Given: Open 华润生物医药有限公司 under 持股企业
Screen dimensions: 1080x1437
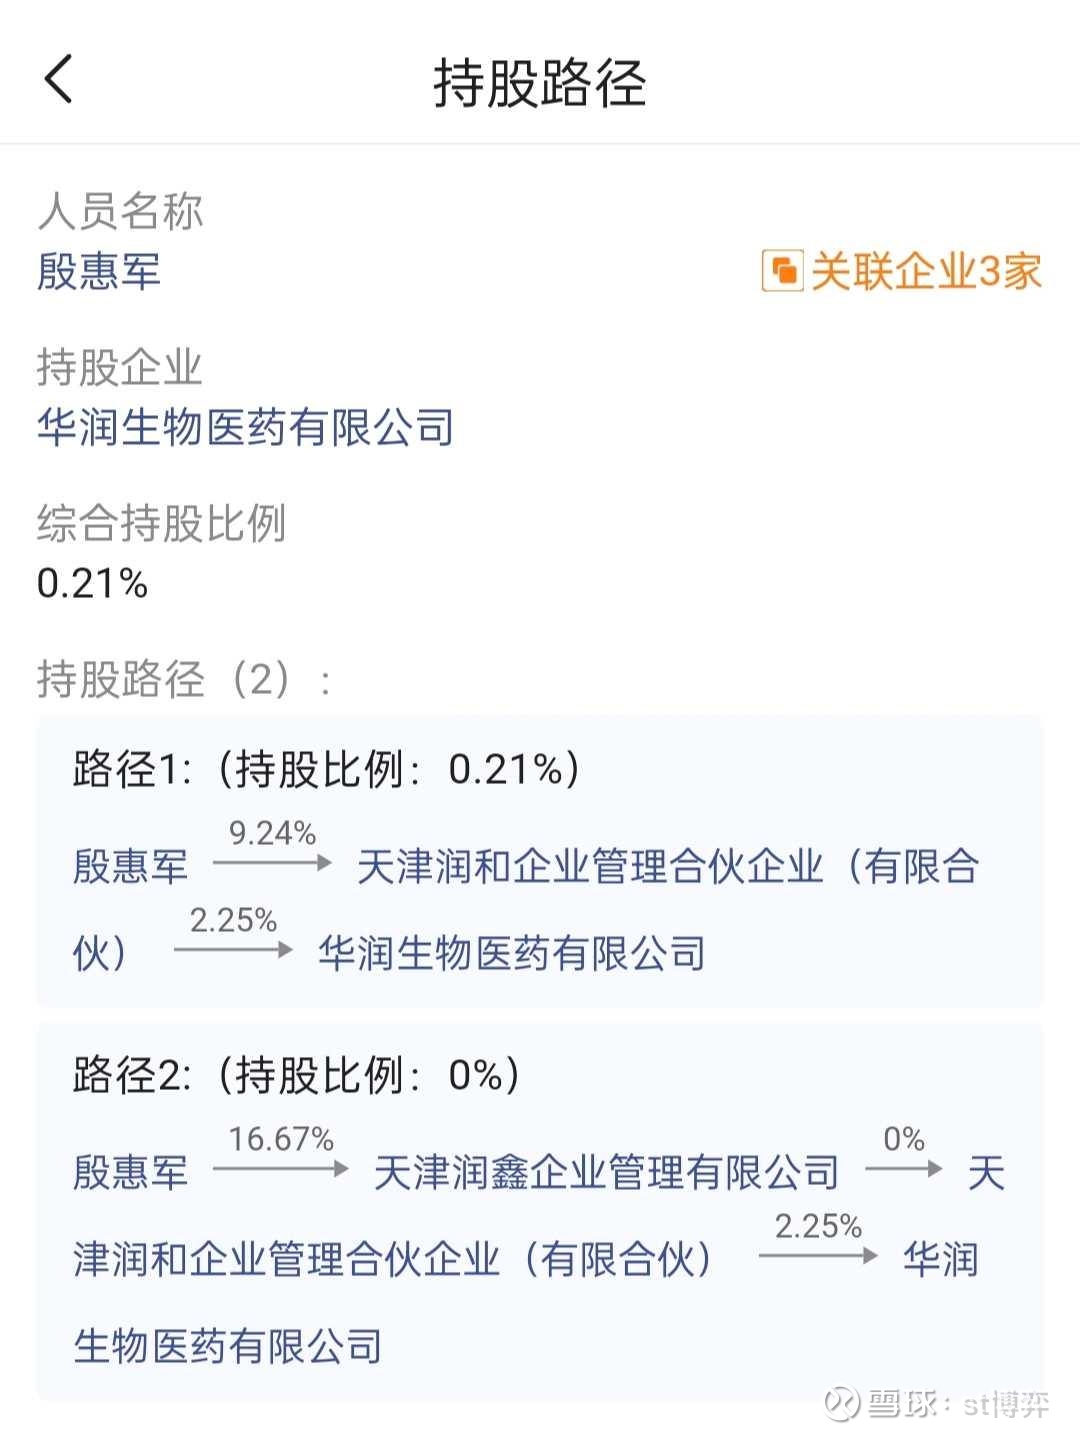Looking at the screenshot, I should tap(245, 428).
